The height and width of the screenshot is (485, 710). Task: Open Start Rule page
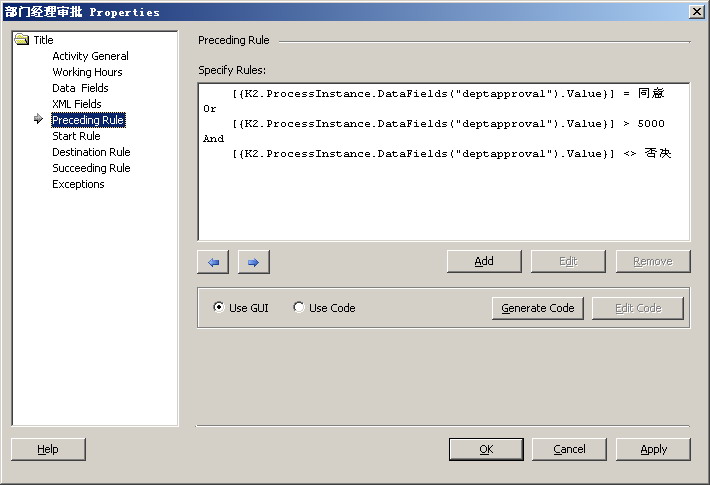pyautogui.click(x=76, y=136)
